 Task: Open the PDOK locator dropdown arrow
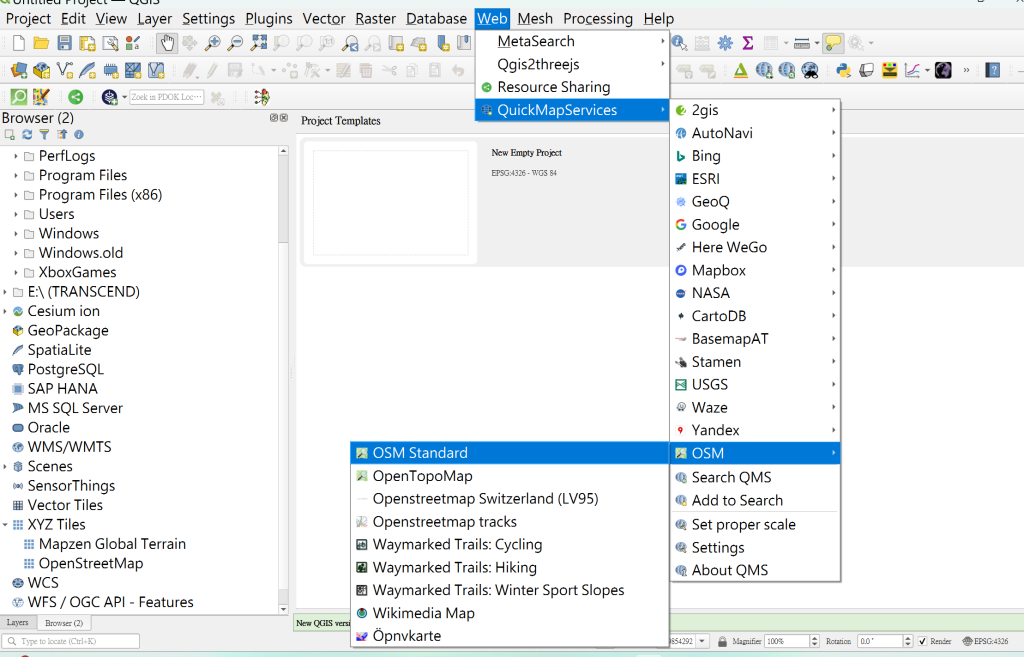click(124, 97)
